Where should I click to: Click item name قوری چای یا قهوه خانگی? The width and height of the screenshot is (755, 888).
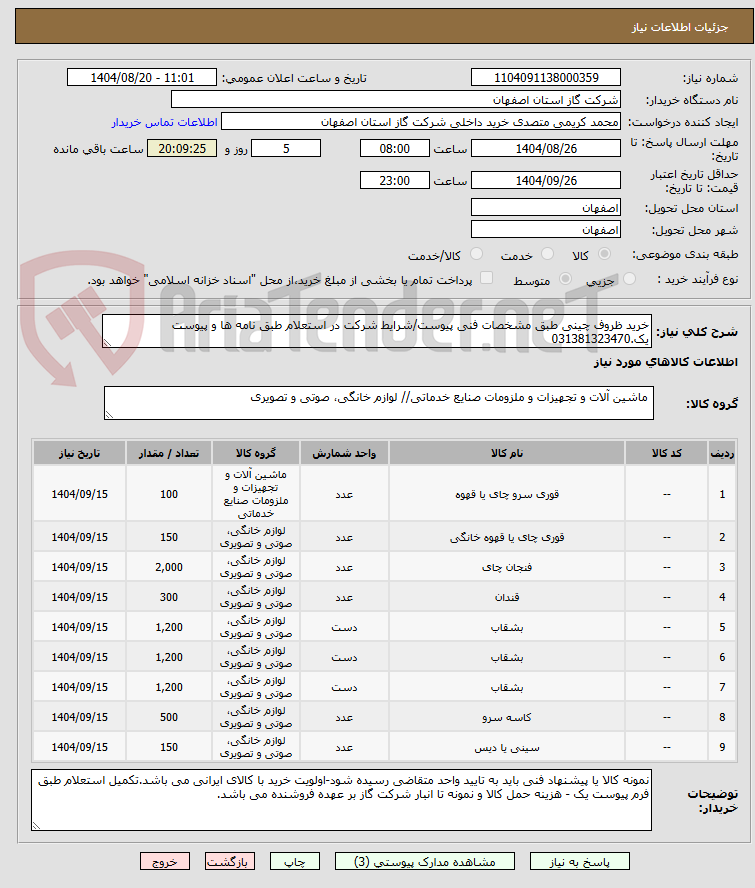[x=507, y=537]
